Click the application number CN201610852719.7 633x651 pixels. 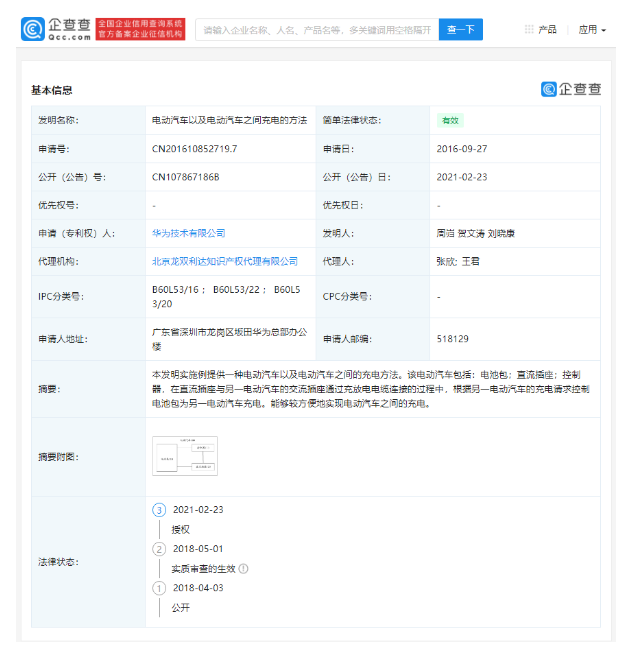point(194,148)
